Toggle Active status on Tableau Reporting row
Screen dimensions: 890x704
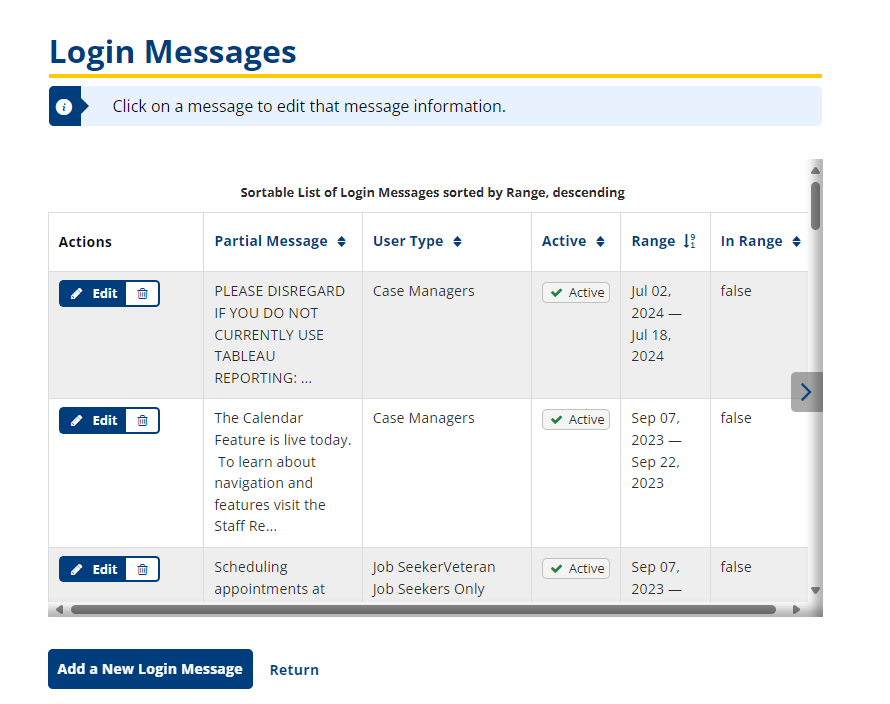(x=576, y=293)
